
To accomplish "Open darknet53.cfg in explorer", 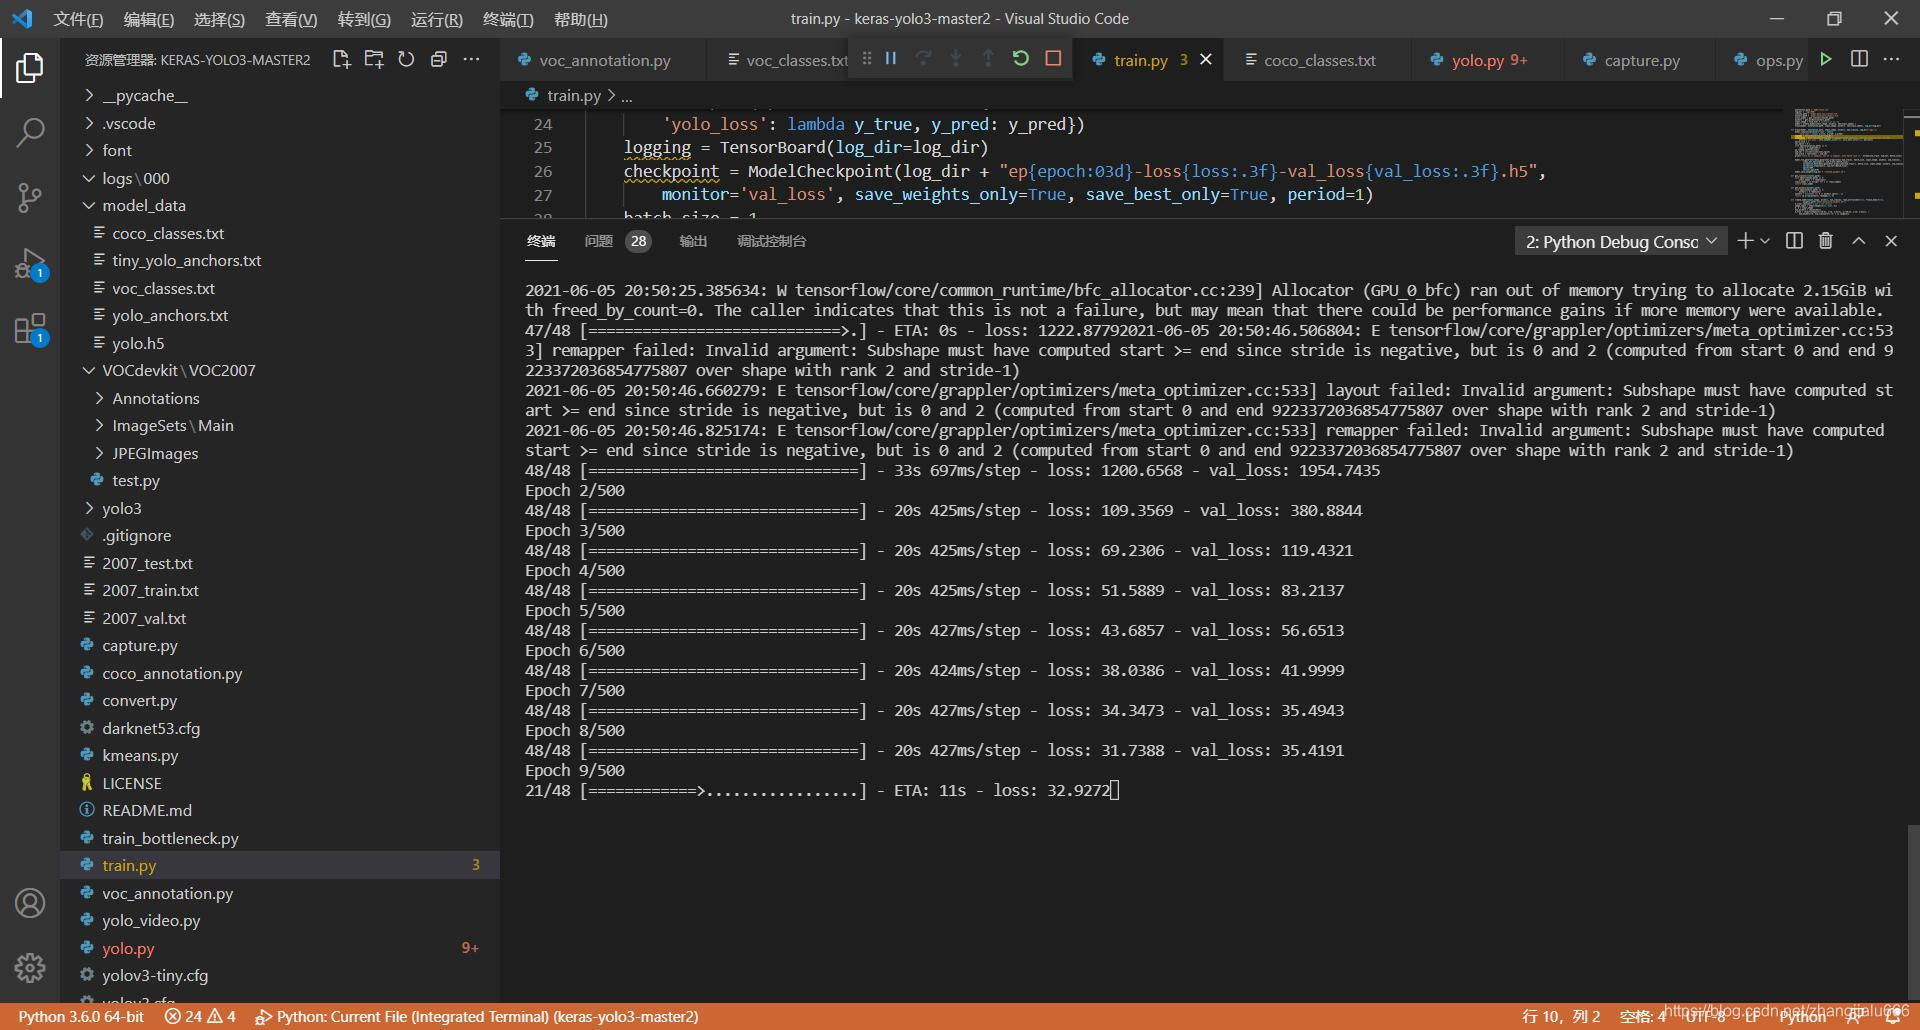I will [280, 728].
